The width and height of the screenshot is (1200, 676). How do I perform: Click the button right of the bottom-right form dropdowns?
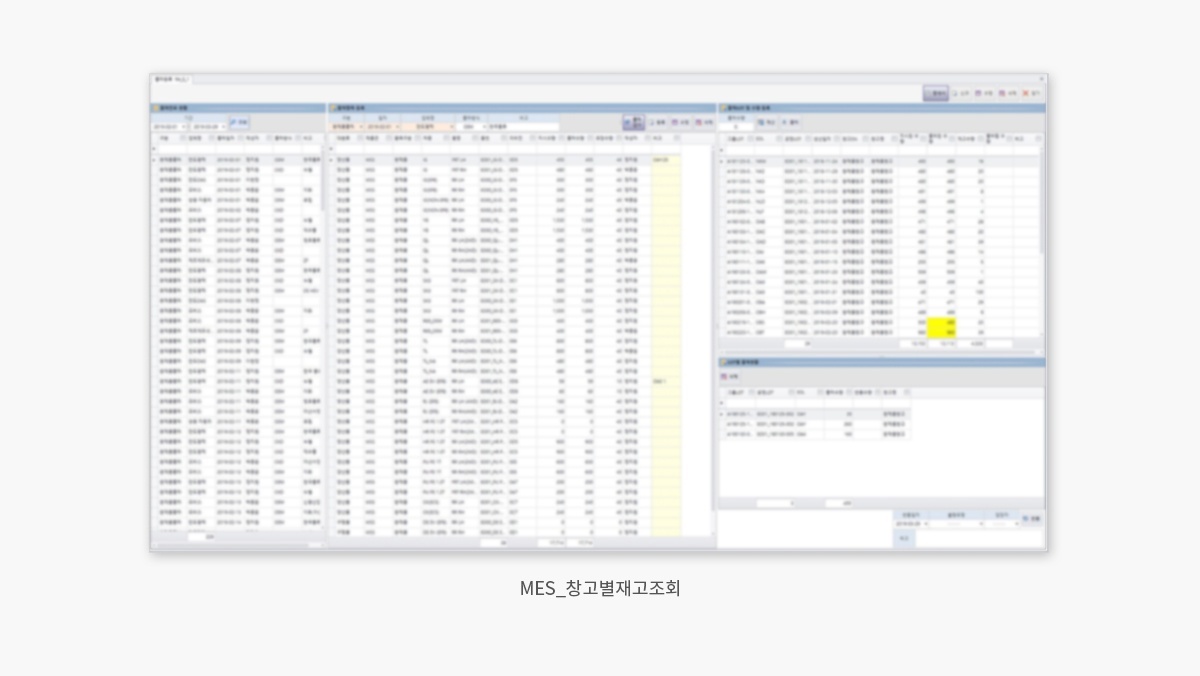(1031, 519)
